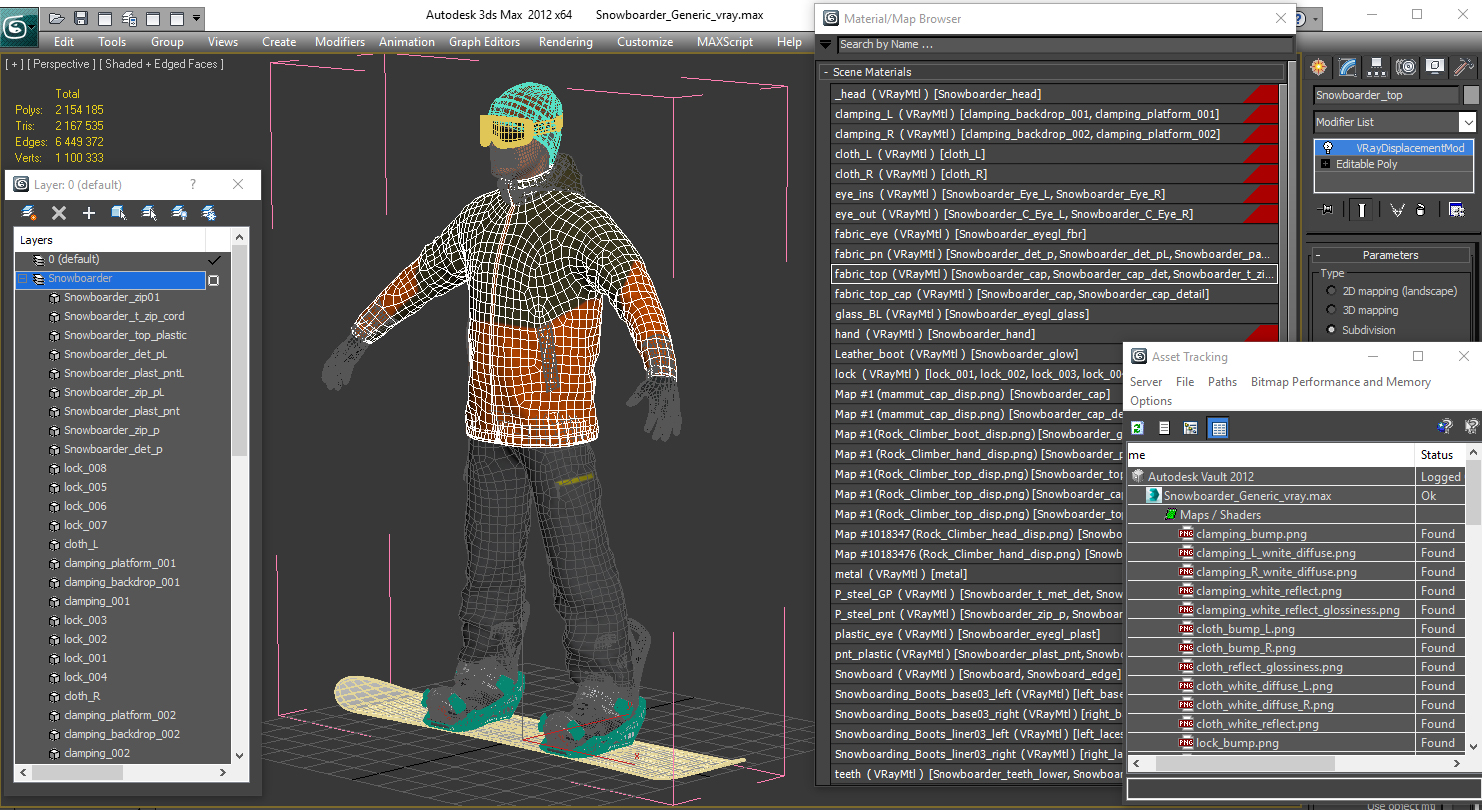The width and height of the screenshot is (1482, 810).
Task: Open the [ + ] viewport options menu
Action: point(14,64)
